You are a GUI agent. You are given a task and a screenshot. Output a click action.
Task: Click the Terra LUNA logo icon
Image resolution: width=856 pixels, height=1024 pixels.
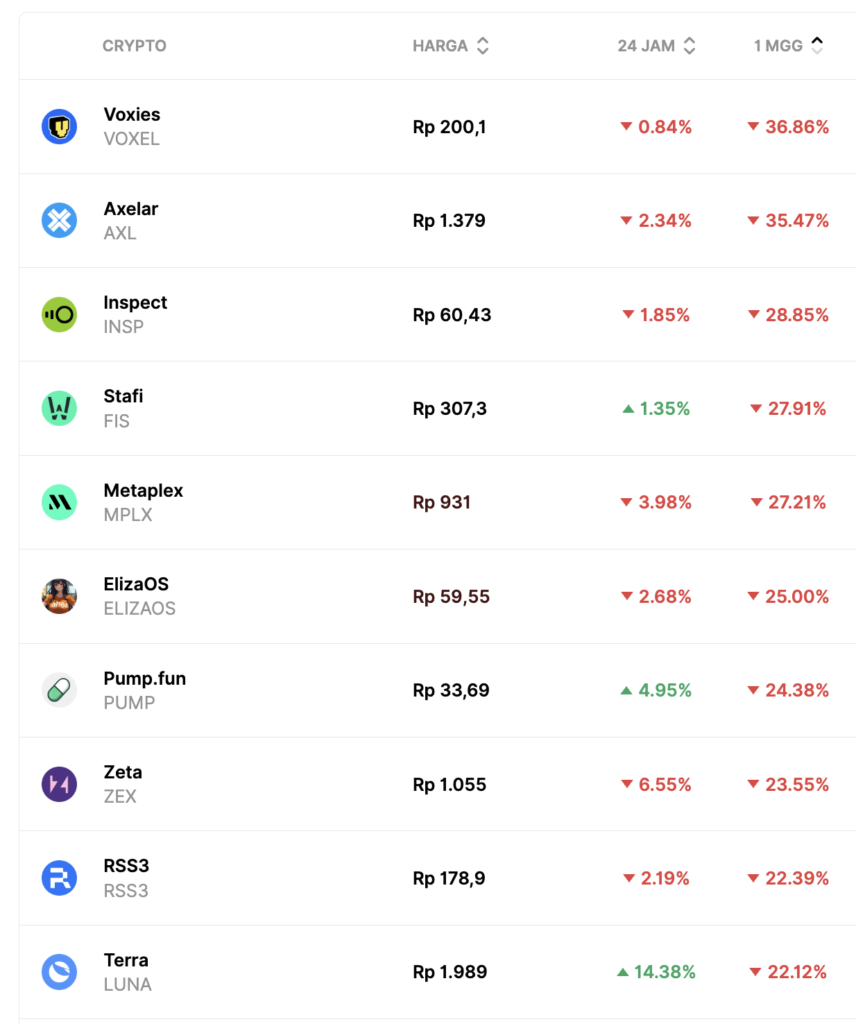pyautogui.click(x=59, y=972)
